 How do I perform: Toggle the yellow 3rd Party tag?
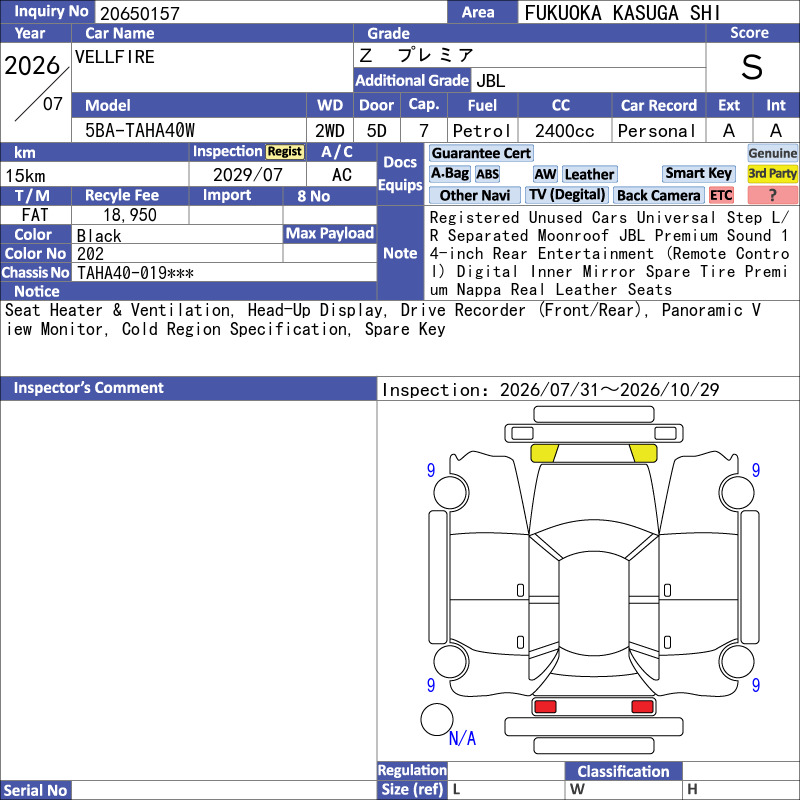(x=772, y=173)
